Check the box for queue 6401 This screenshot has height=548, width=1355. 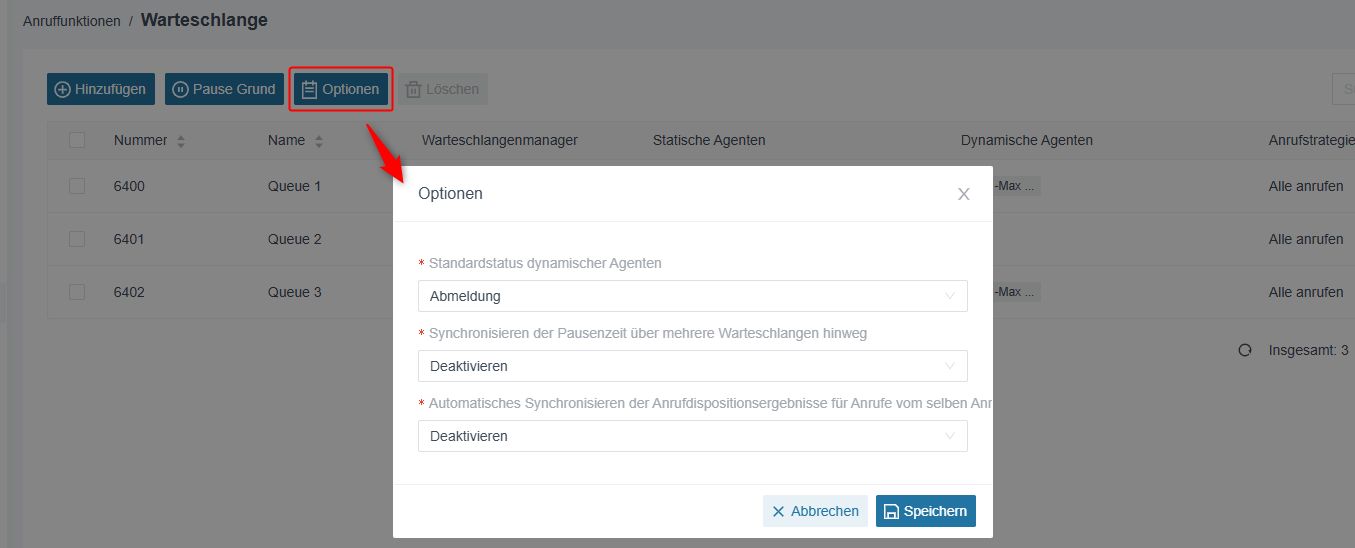tap(77, 239)
